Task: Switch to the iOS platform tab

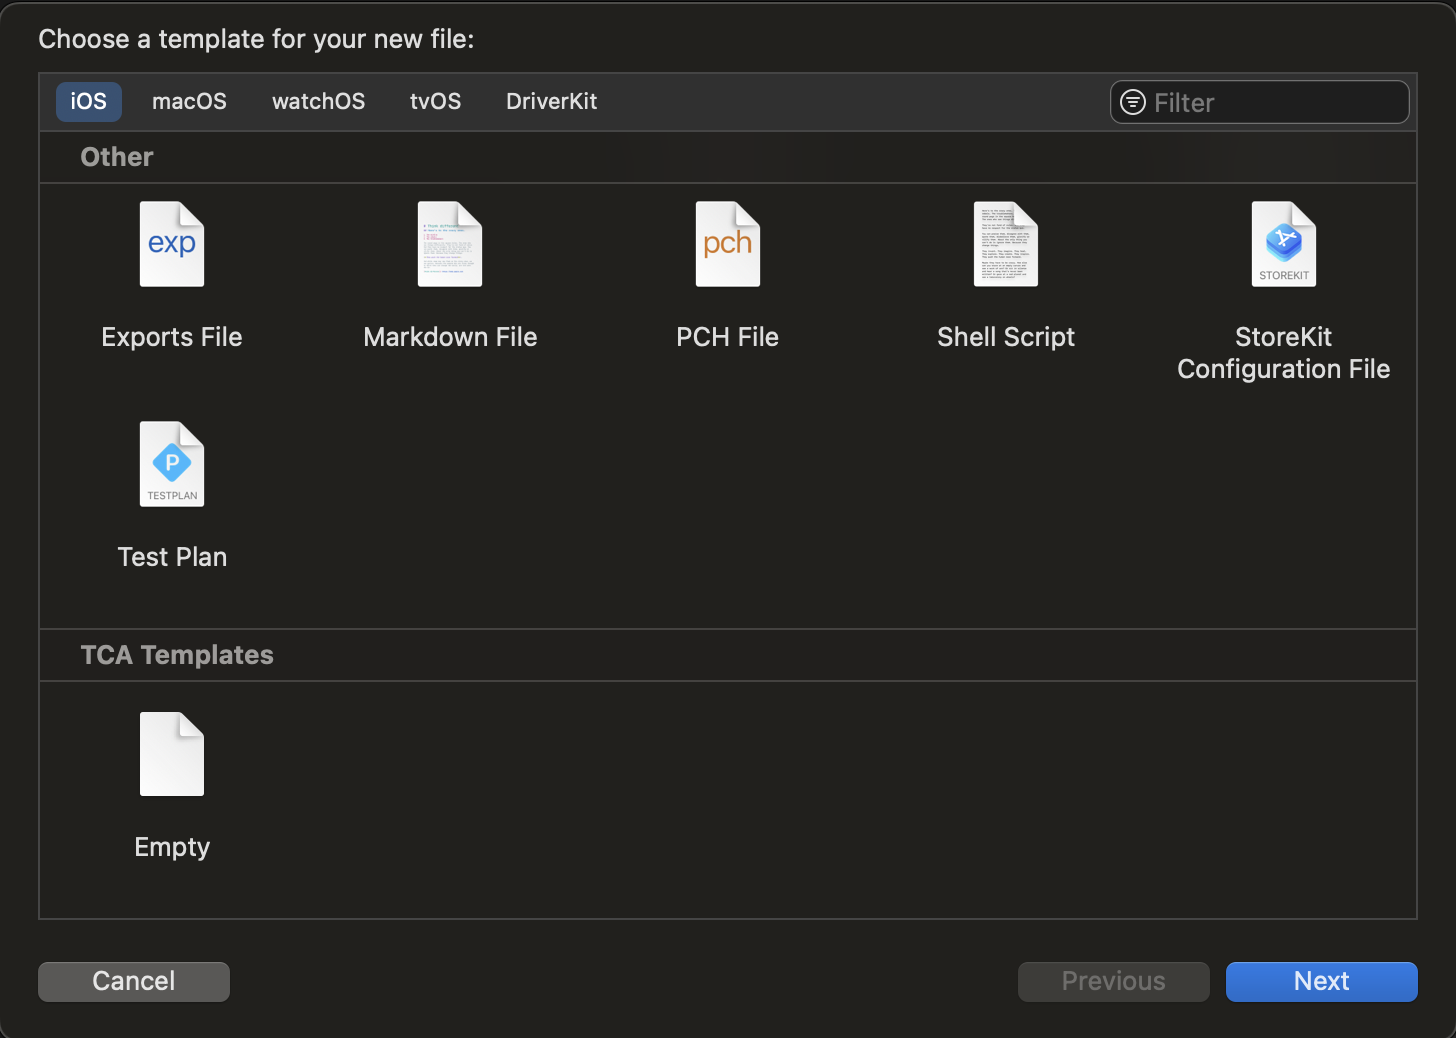Action: 89,101
